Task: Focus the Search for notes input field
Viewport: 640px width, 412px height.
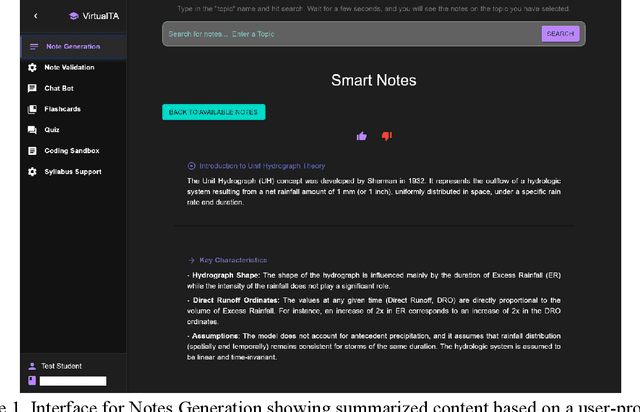Action: pos(350,34)
